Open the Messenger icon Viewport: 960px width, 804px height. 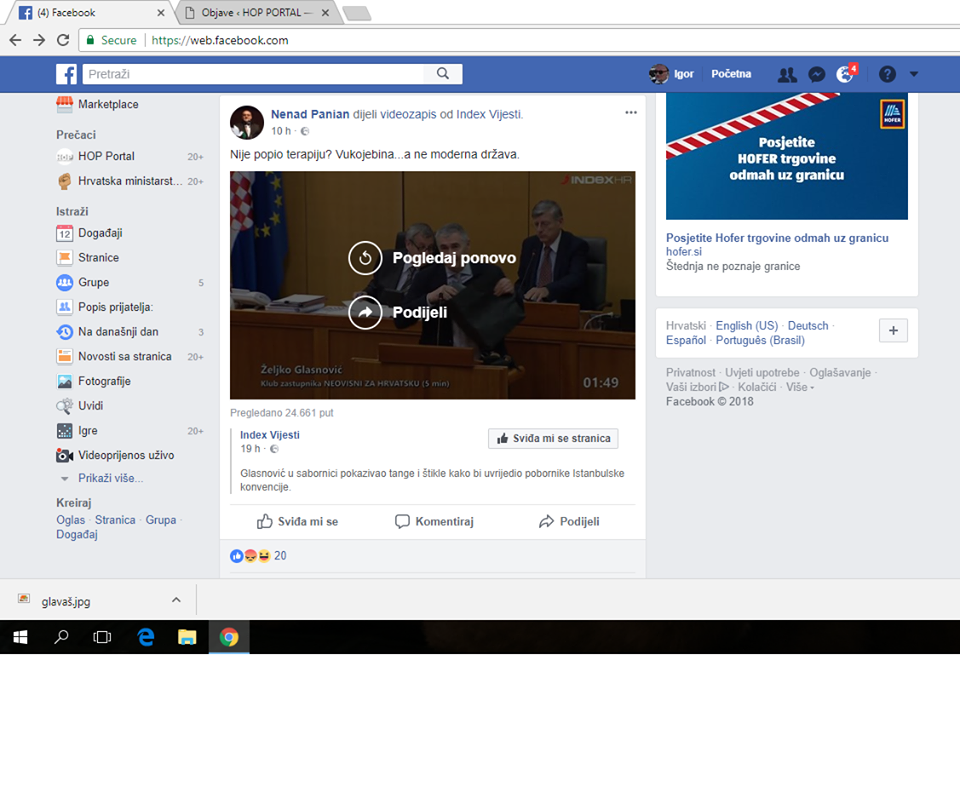pyautogui.click(x=816, y=74)
